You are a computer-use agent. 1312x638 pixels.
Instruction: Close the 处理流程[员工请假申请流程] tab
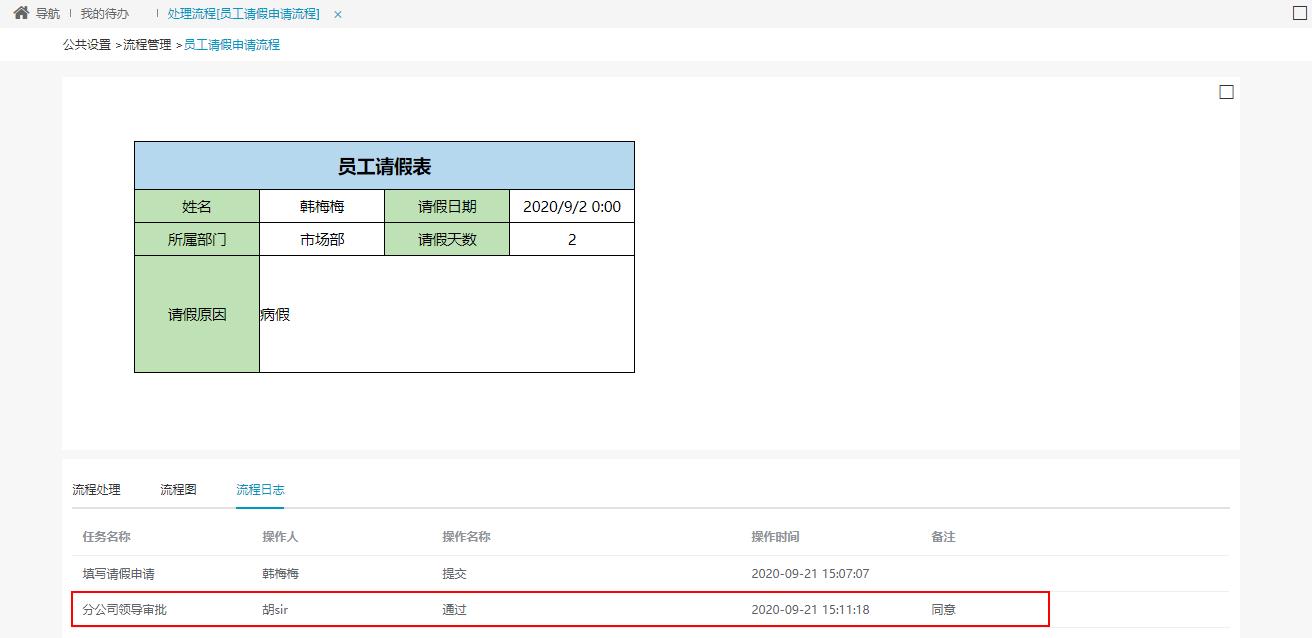coord(337,14)
